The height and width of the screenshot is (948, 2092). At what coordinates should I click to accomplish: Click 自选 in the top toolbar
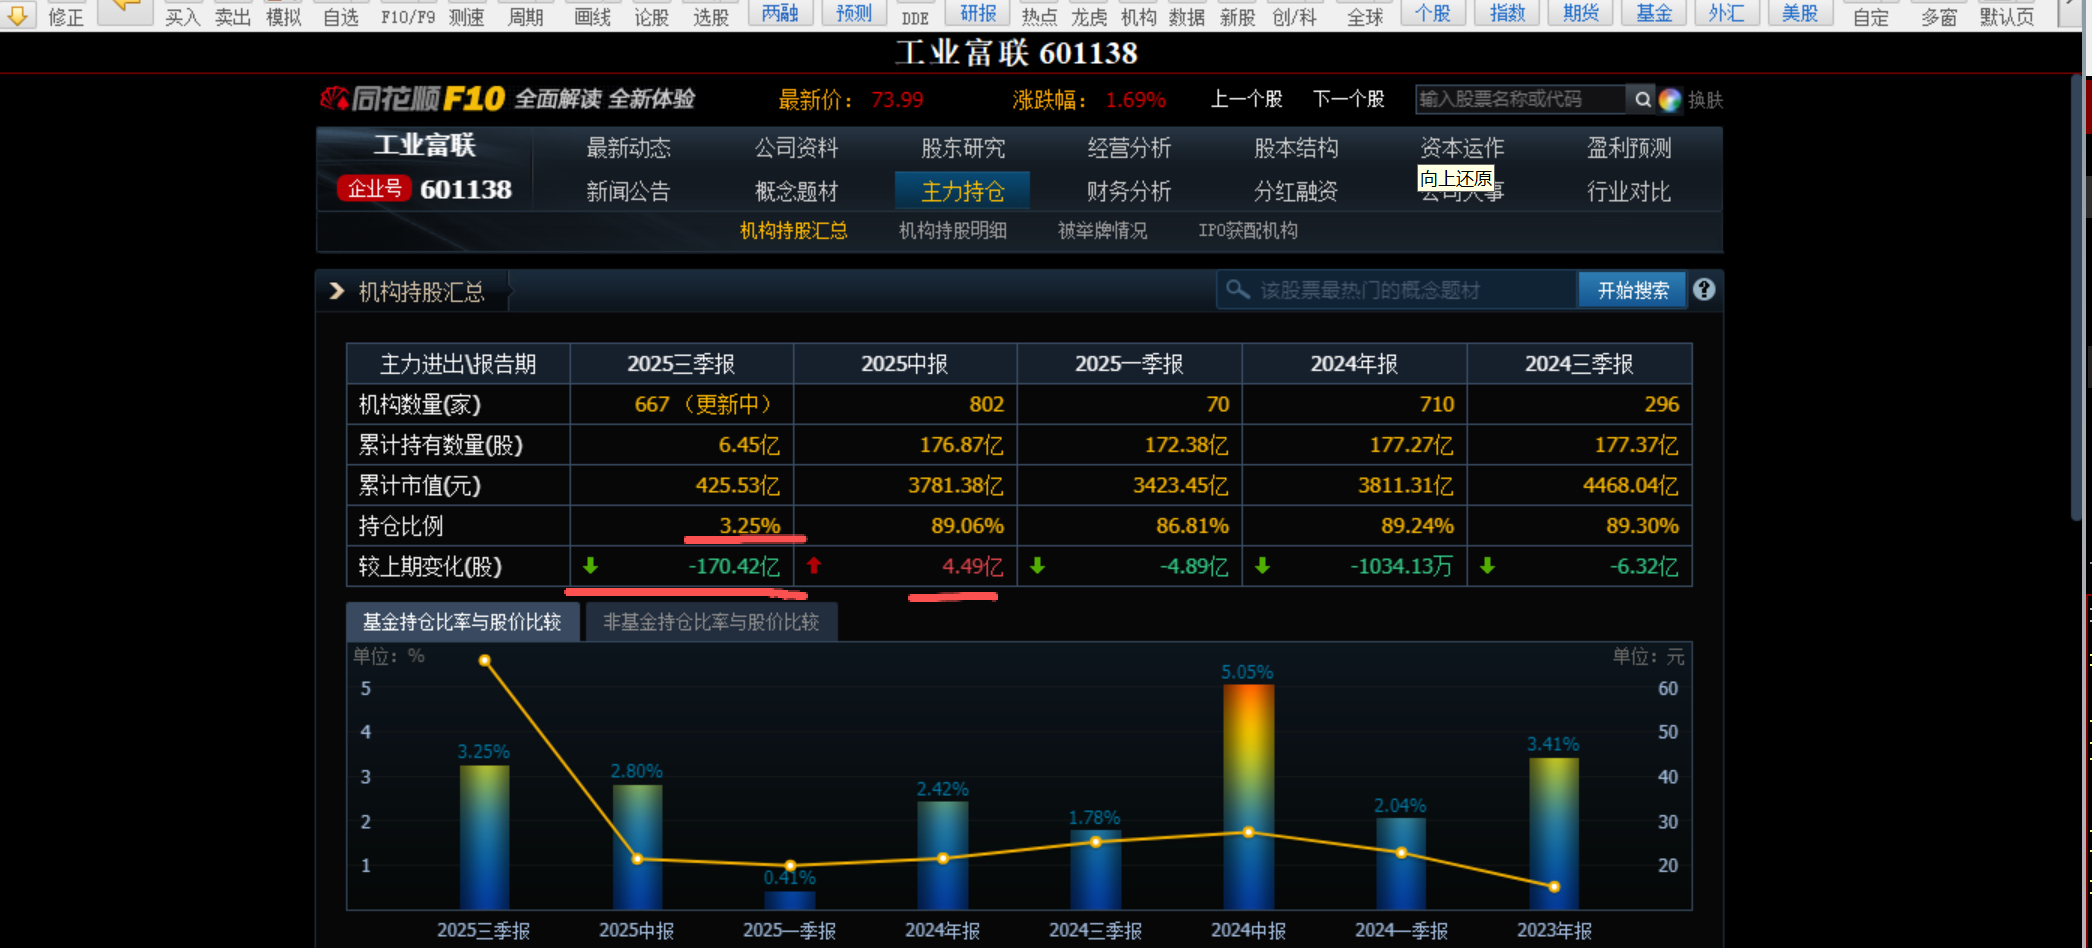point(341,17)
